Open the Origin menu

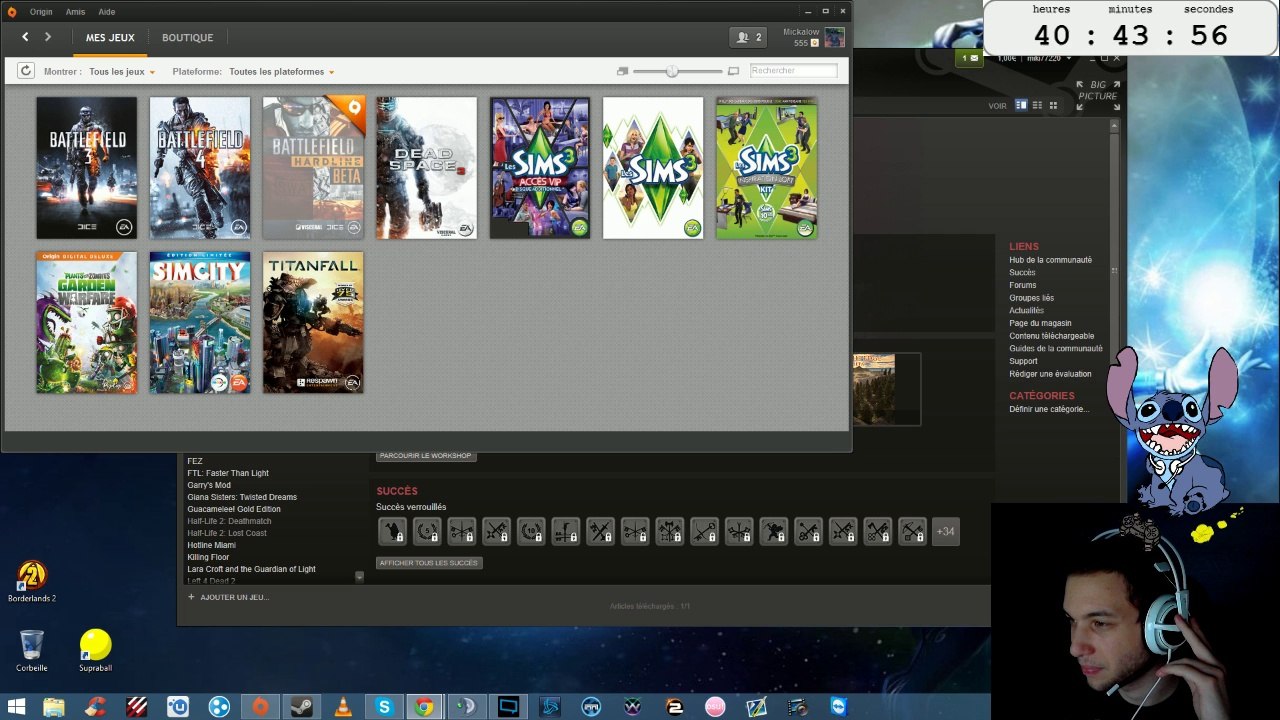41,12
